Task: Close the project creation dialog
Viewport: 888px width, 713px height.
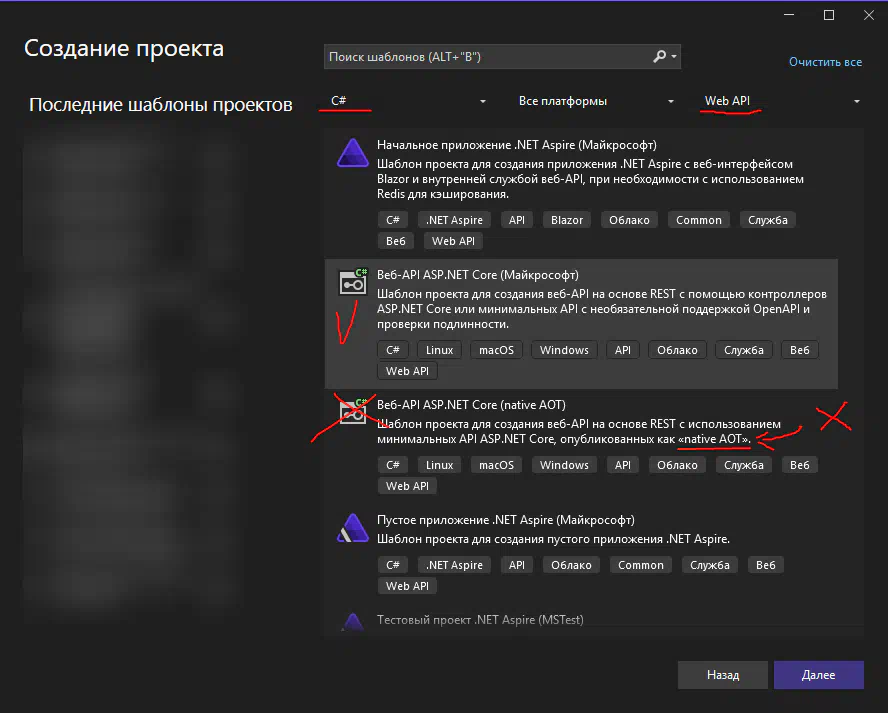Action: pyautogui.click(x=869, y=15)
